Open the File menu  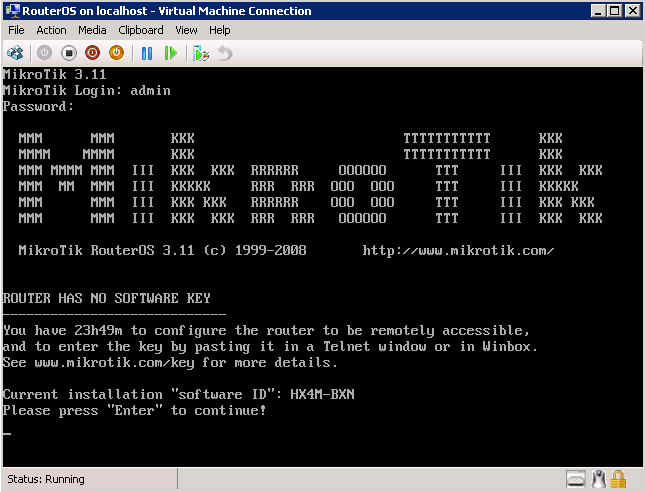click(16, 30)
